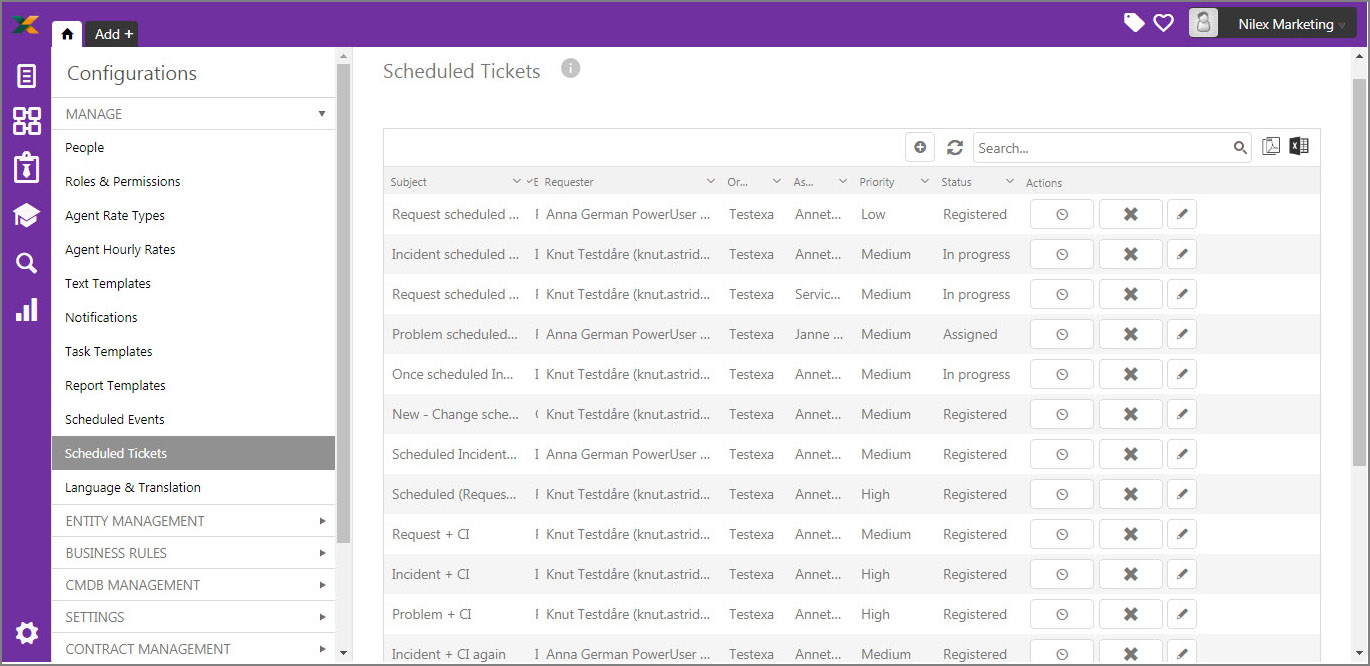Click the Nilex logo icon
The width and height of the screenshot is (1370, 666).
pyautogui.click(x=26, y=24)
